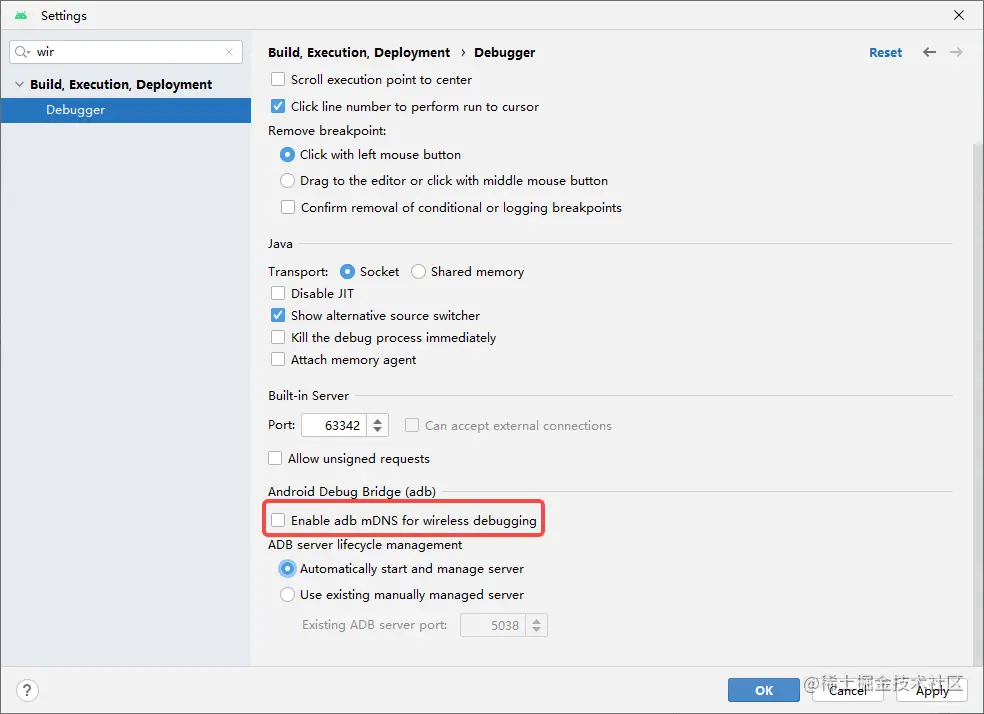984x714 pixels.
Task: Clear the settings search field
Action: tap(229, 52)
